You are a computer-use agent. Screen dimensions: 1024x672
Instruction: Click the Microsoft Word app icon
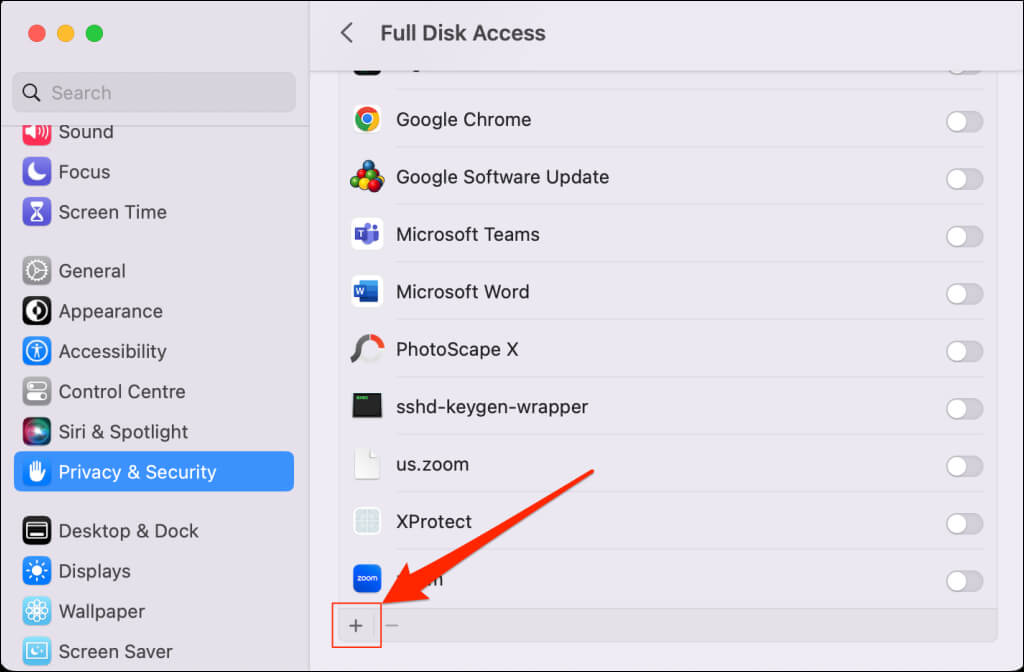(x=367, y=292)
